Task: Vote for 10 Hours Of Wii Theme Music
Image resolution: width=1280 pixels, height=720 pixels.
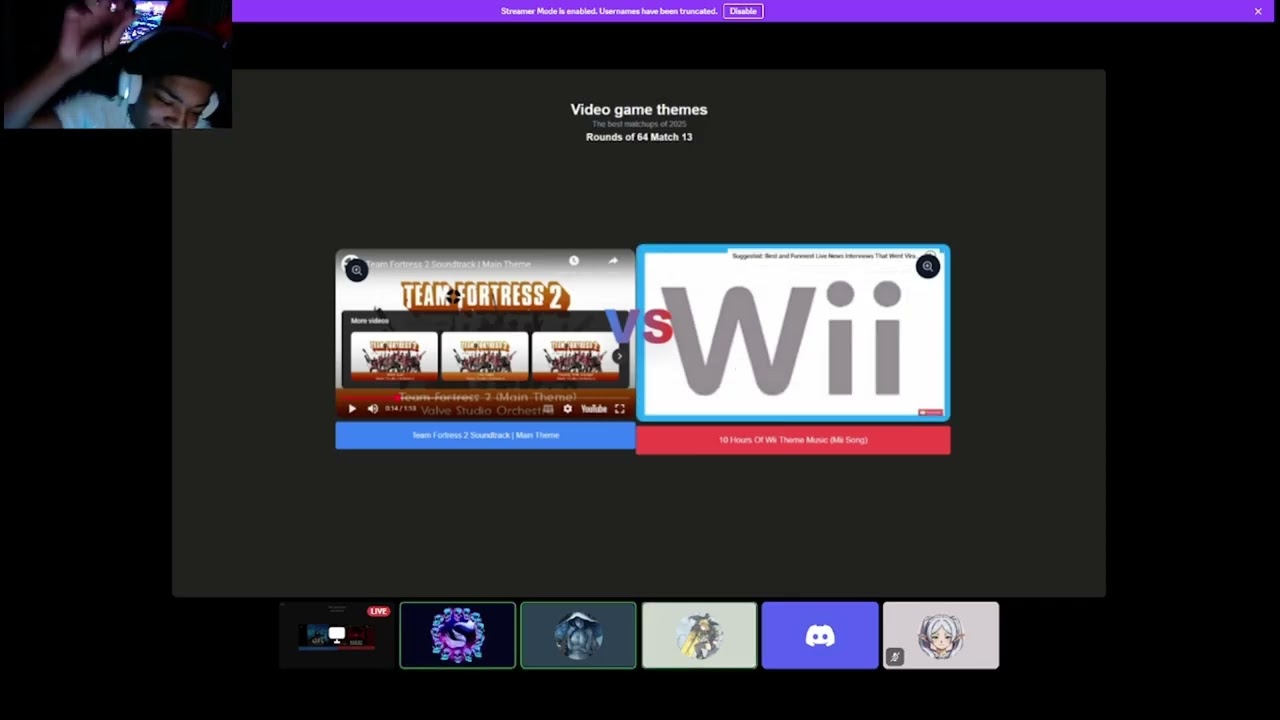Action: pos(793,440)
